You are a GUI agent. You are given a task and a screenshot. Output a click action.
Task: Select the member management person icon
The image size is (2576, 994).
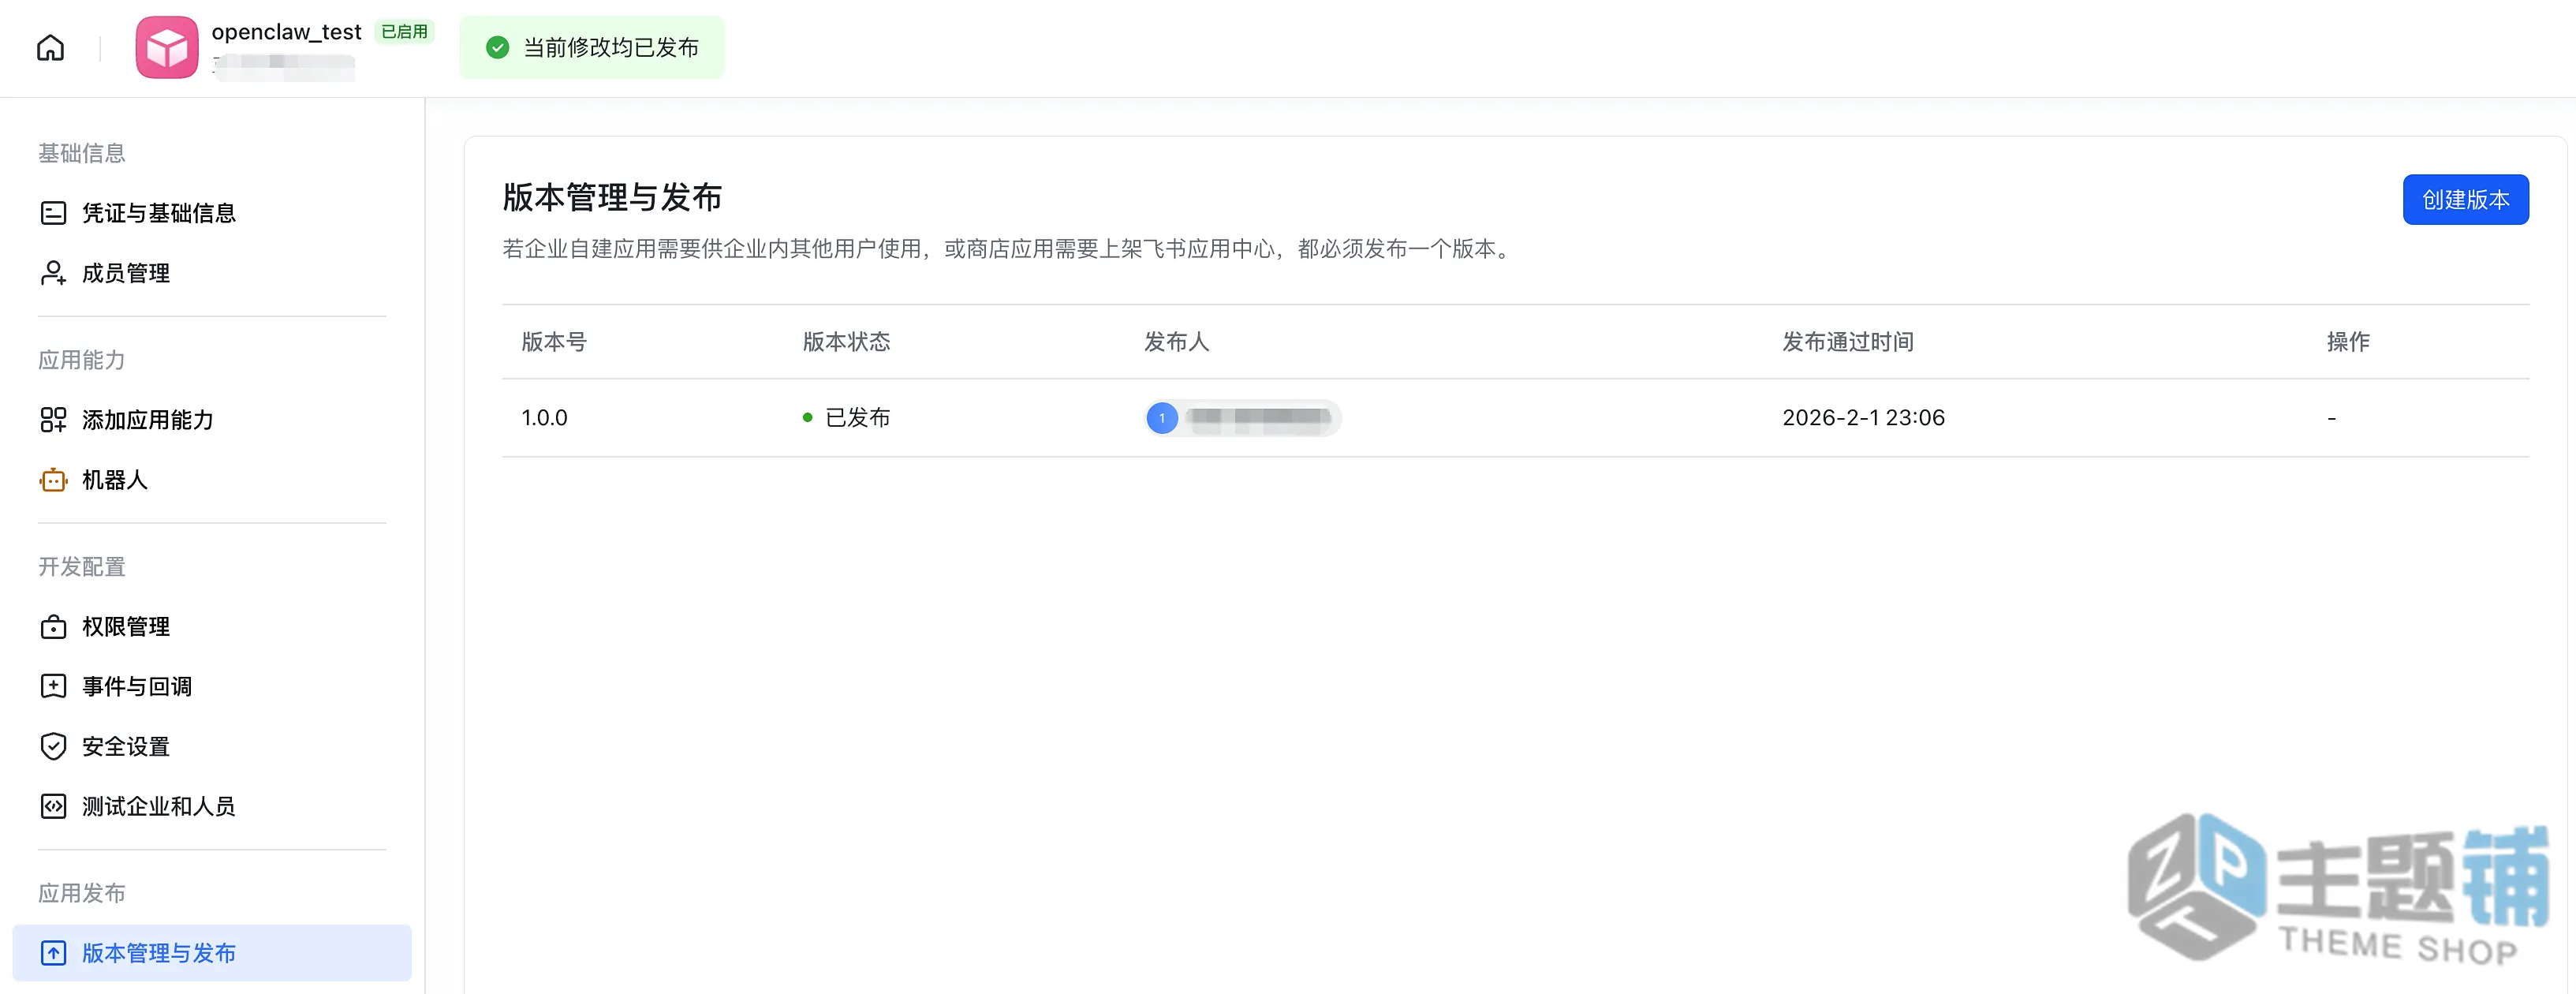(x=53, y=273)
